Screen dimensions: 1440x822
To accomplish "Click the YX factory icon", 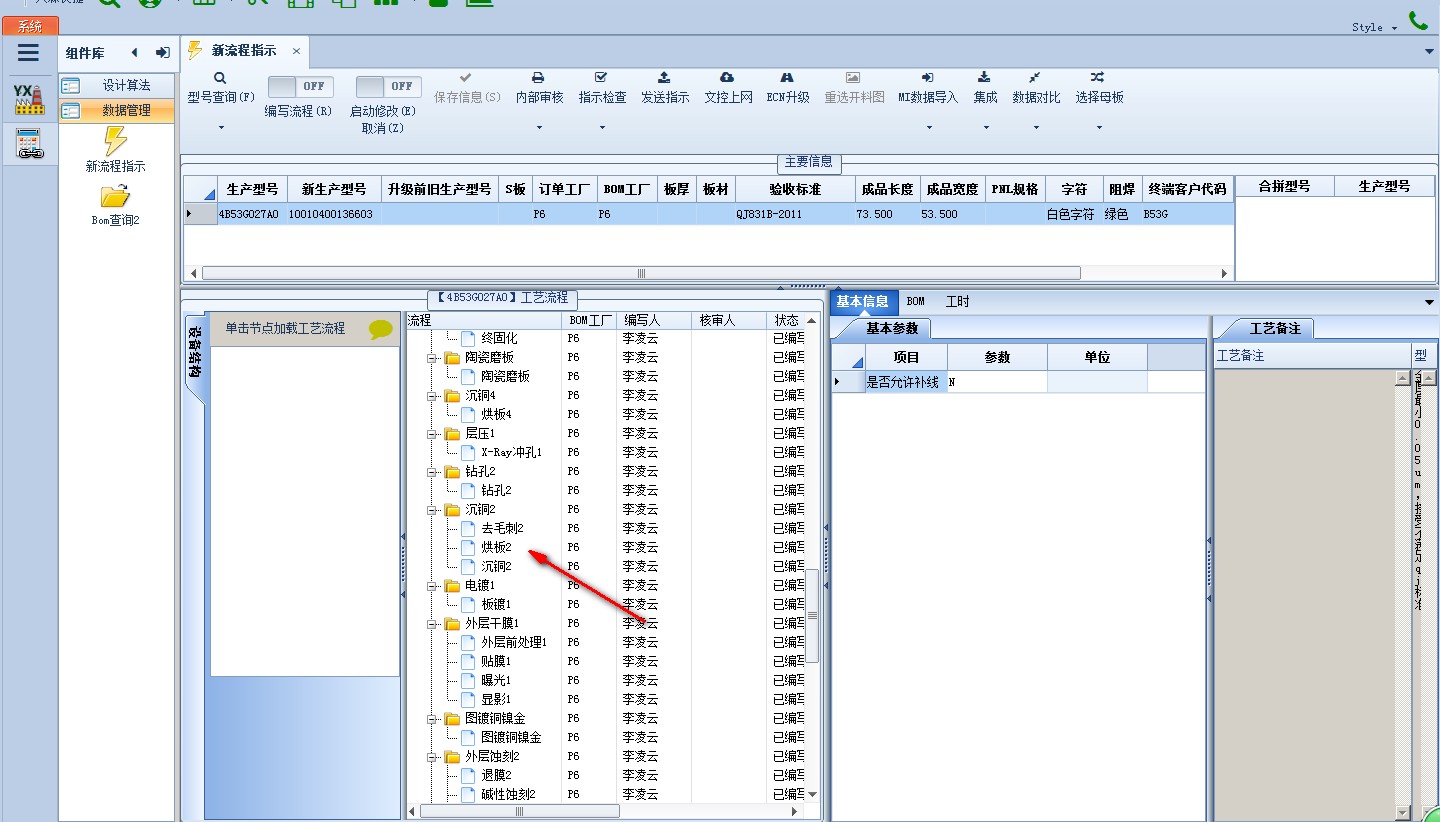I will 29,99.
